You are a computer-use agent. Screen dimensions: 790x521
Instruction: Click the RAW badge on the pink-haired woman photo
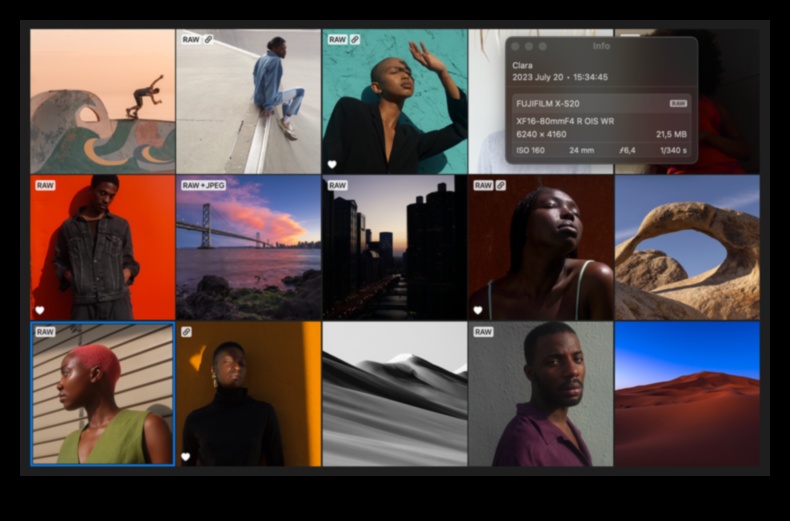click(x=45, y=331)
